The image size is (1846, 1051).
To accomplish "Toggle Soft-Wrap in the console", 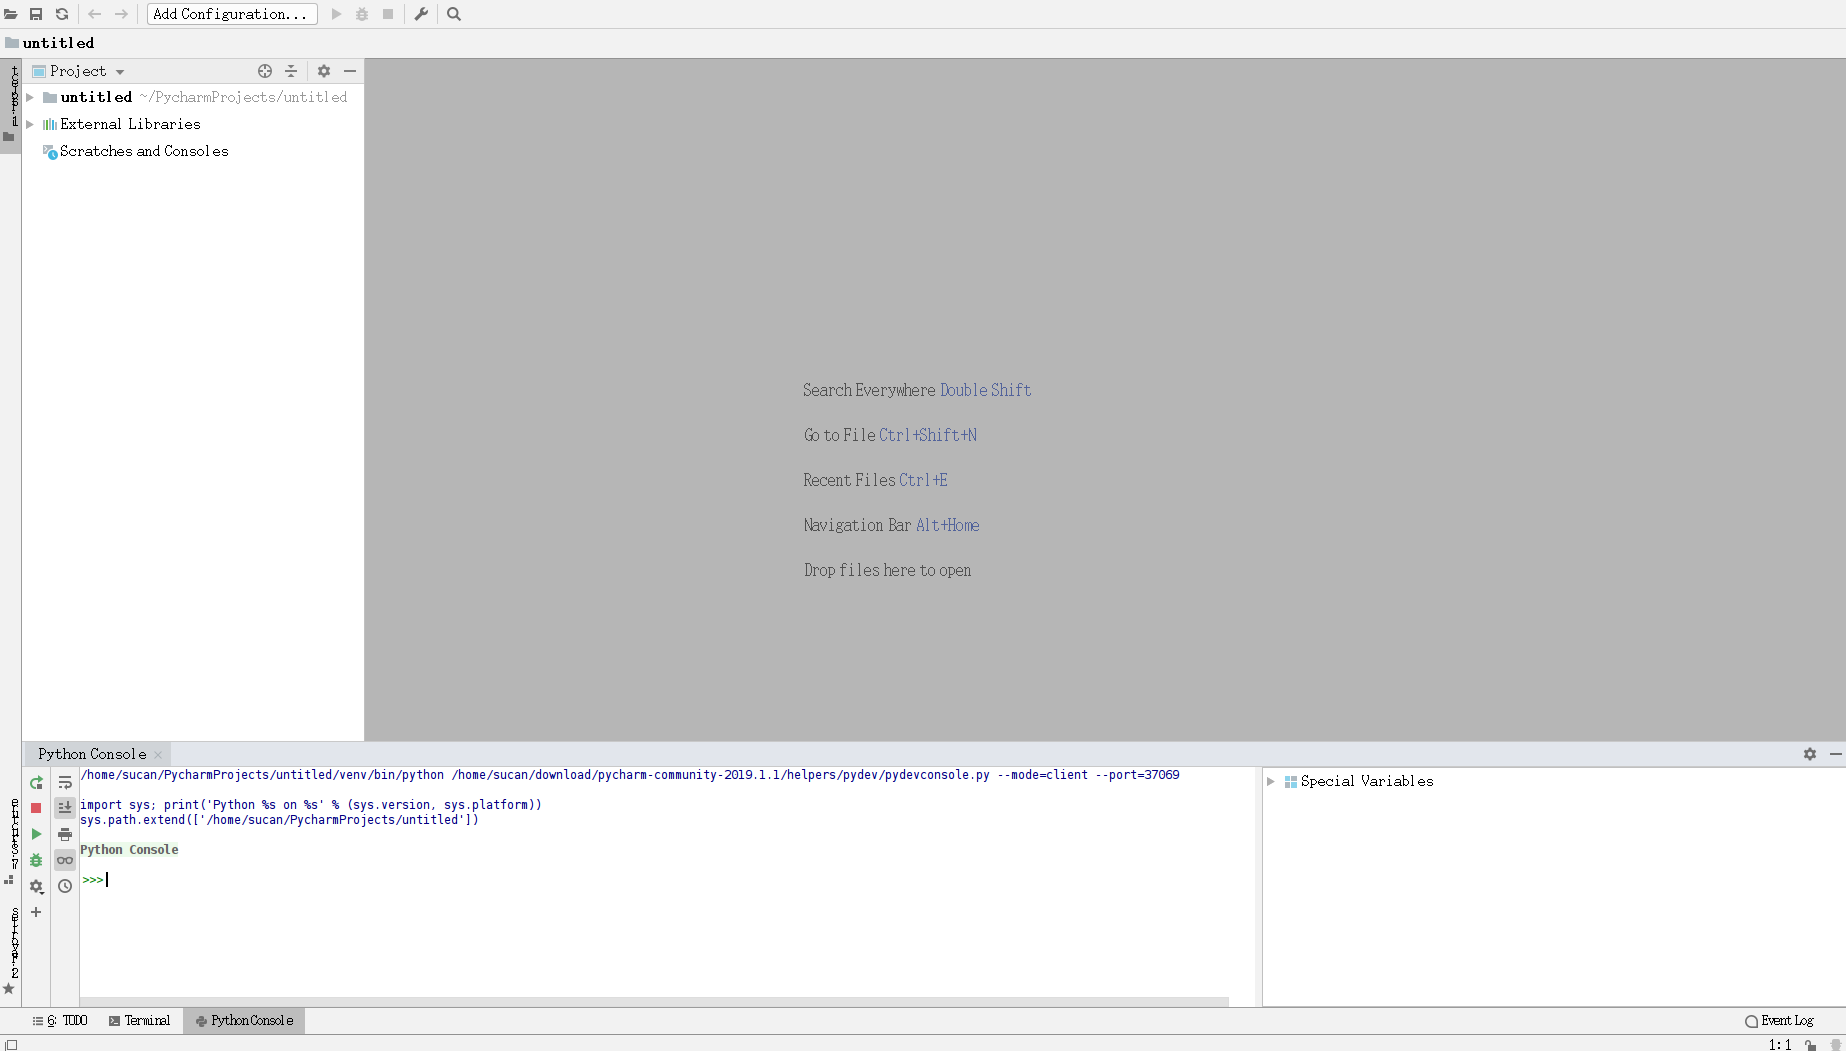I will 65,783.
